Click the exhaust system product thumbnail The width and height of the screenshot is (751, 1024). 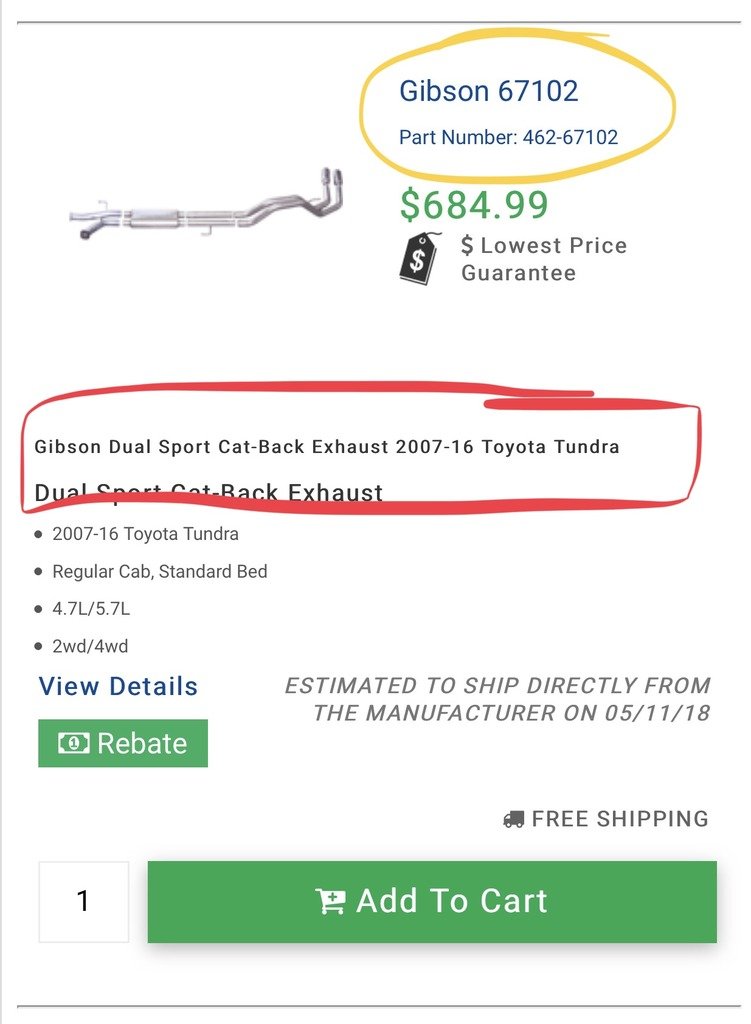point(206,204)
